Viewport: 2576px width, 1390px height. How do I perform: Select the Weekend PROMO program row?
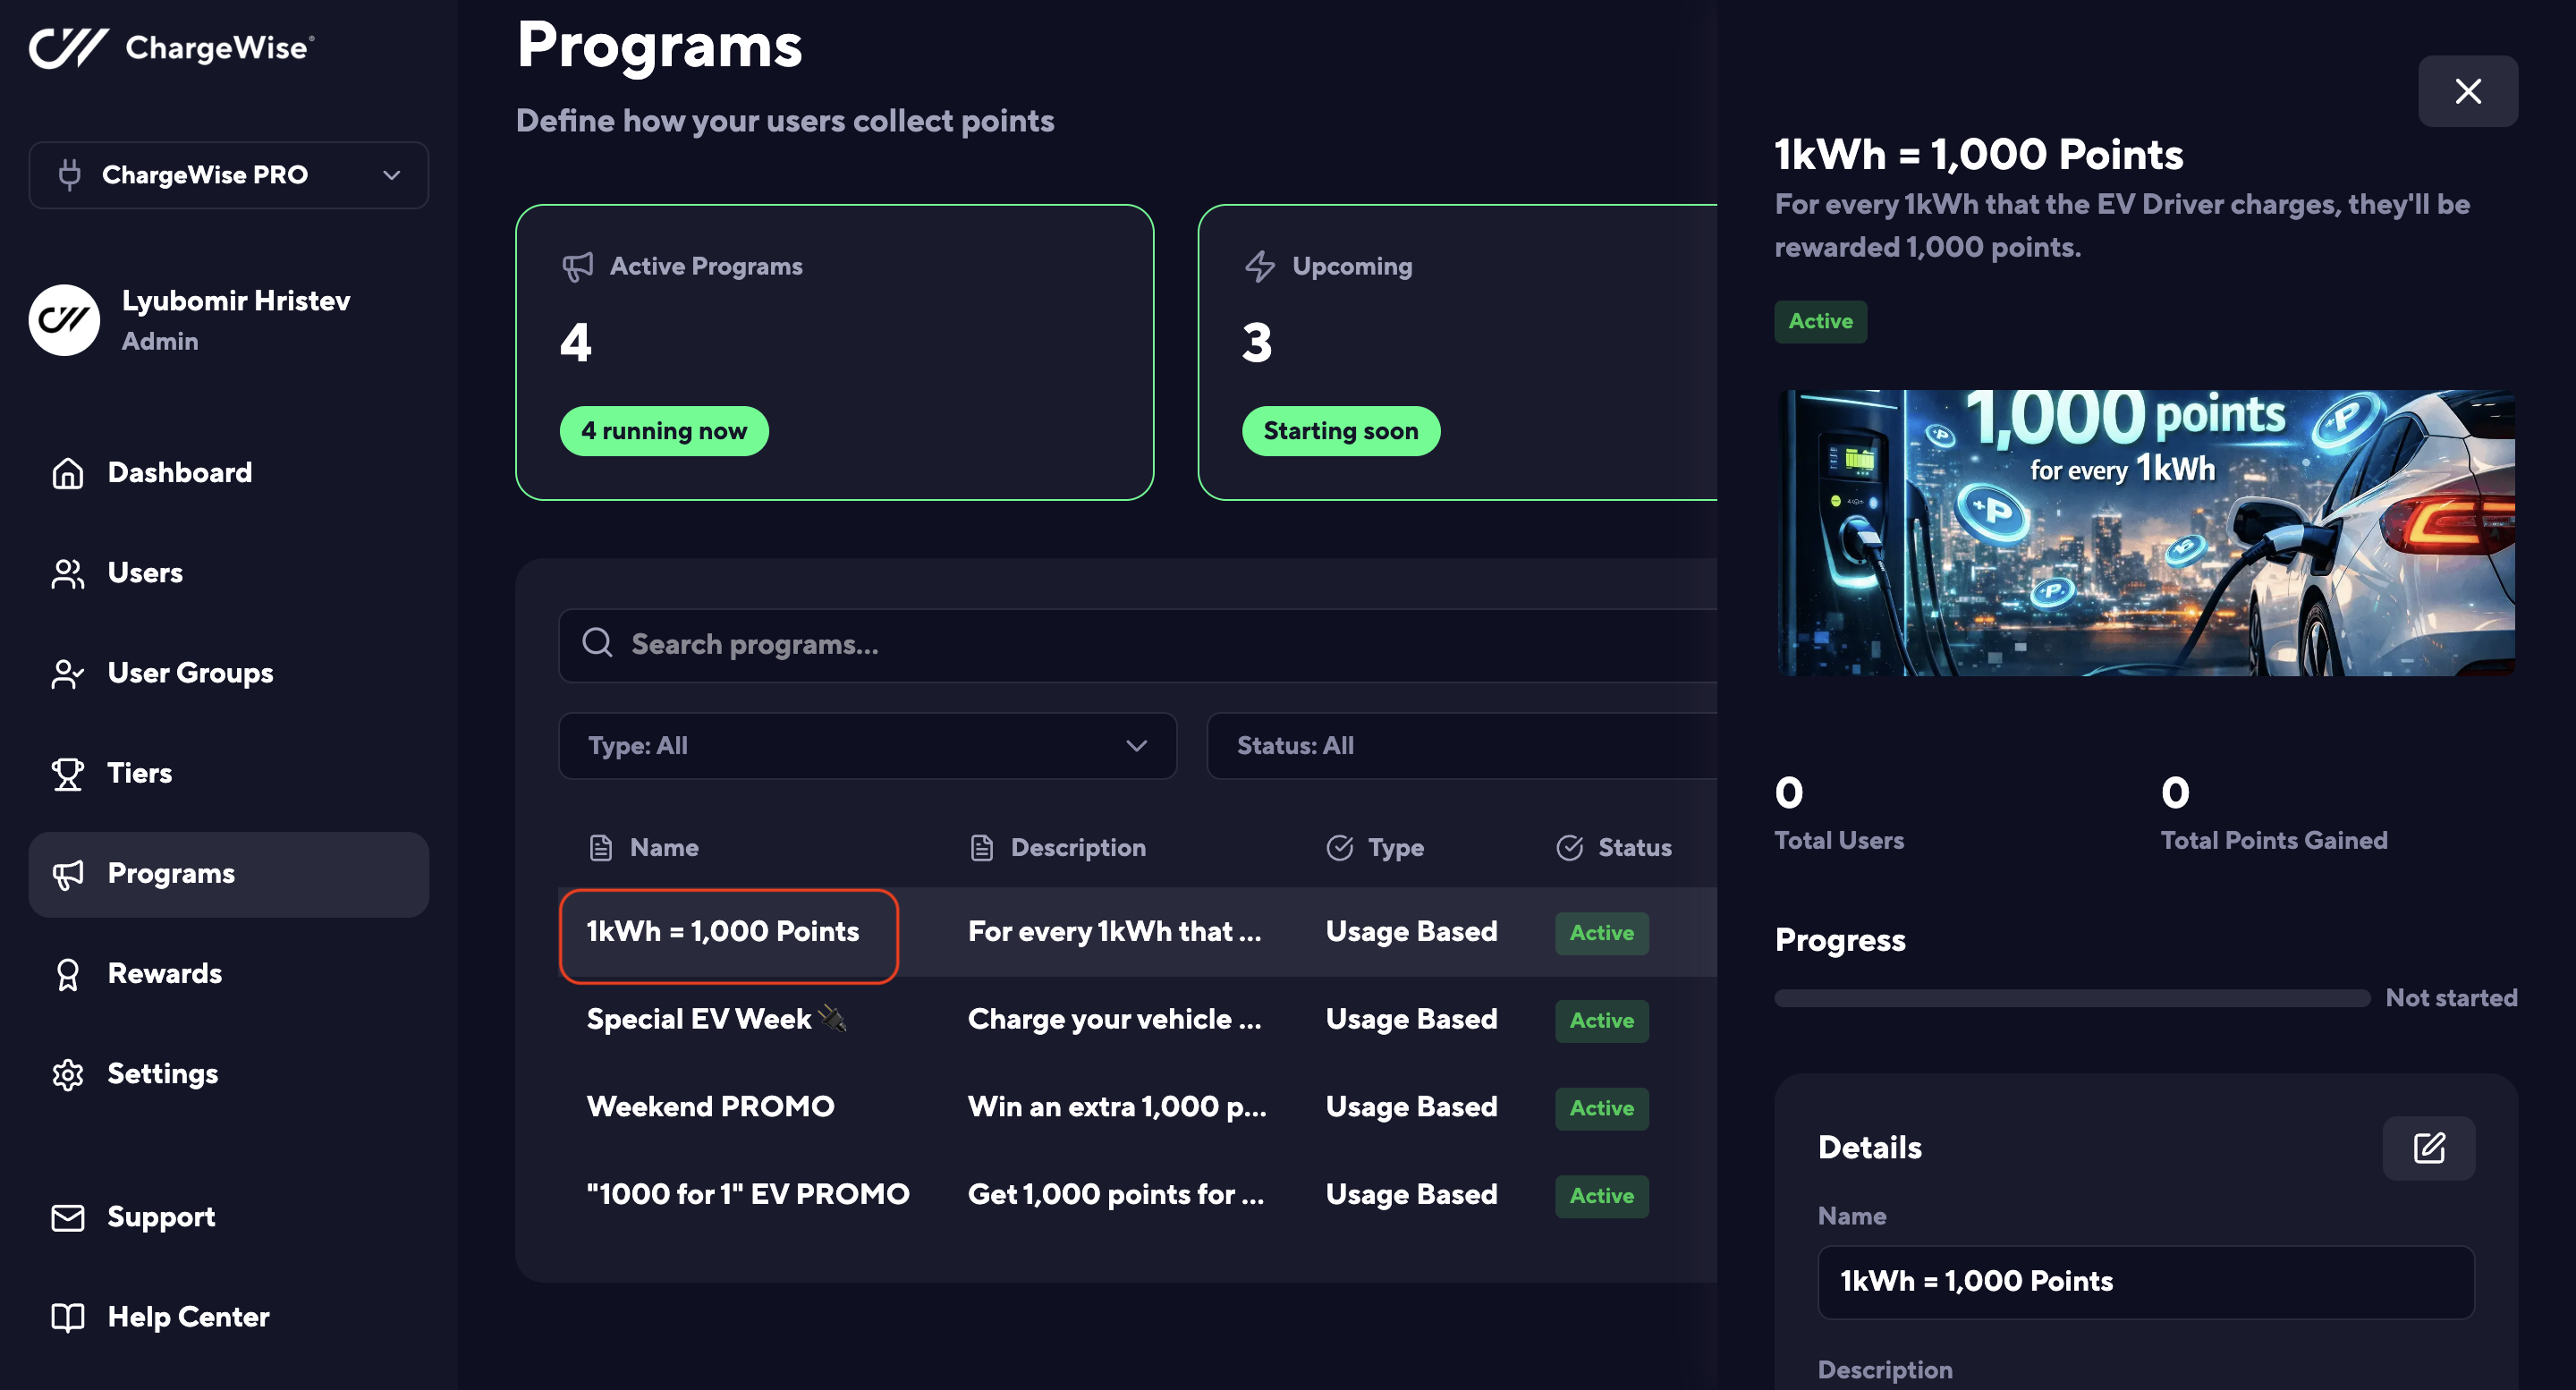(710, 1106)
